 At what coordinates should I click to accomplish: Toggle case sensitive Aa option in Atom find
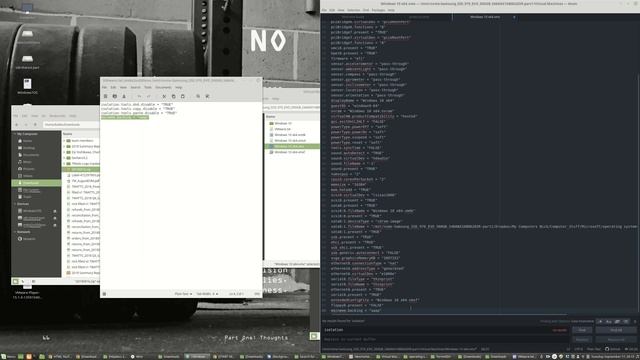click(609, 321)
